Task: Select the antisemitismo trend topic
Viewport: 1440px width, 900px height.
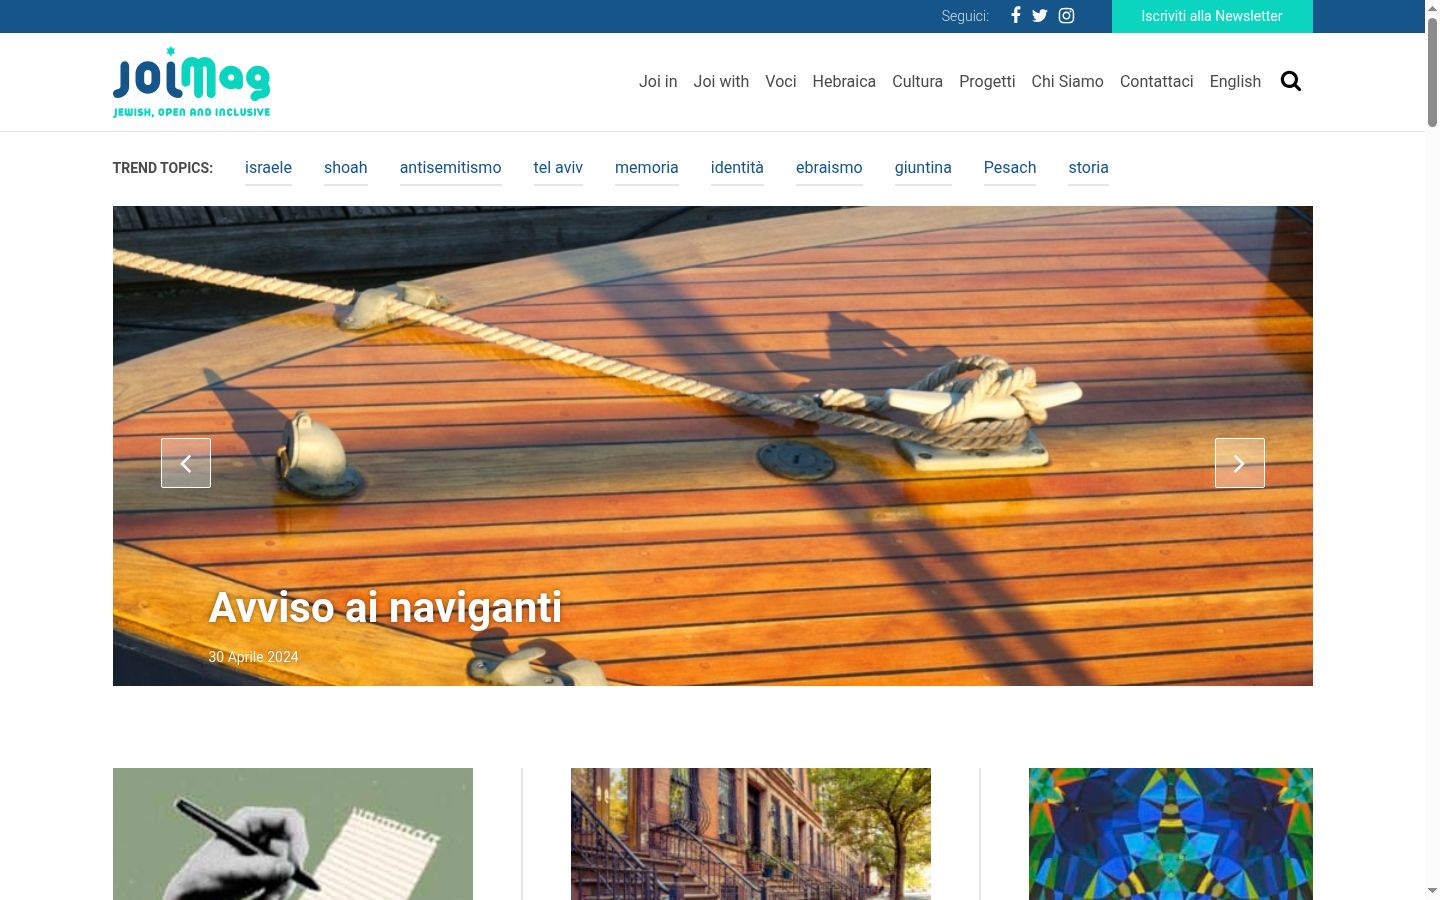Action: [451, 168]
